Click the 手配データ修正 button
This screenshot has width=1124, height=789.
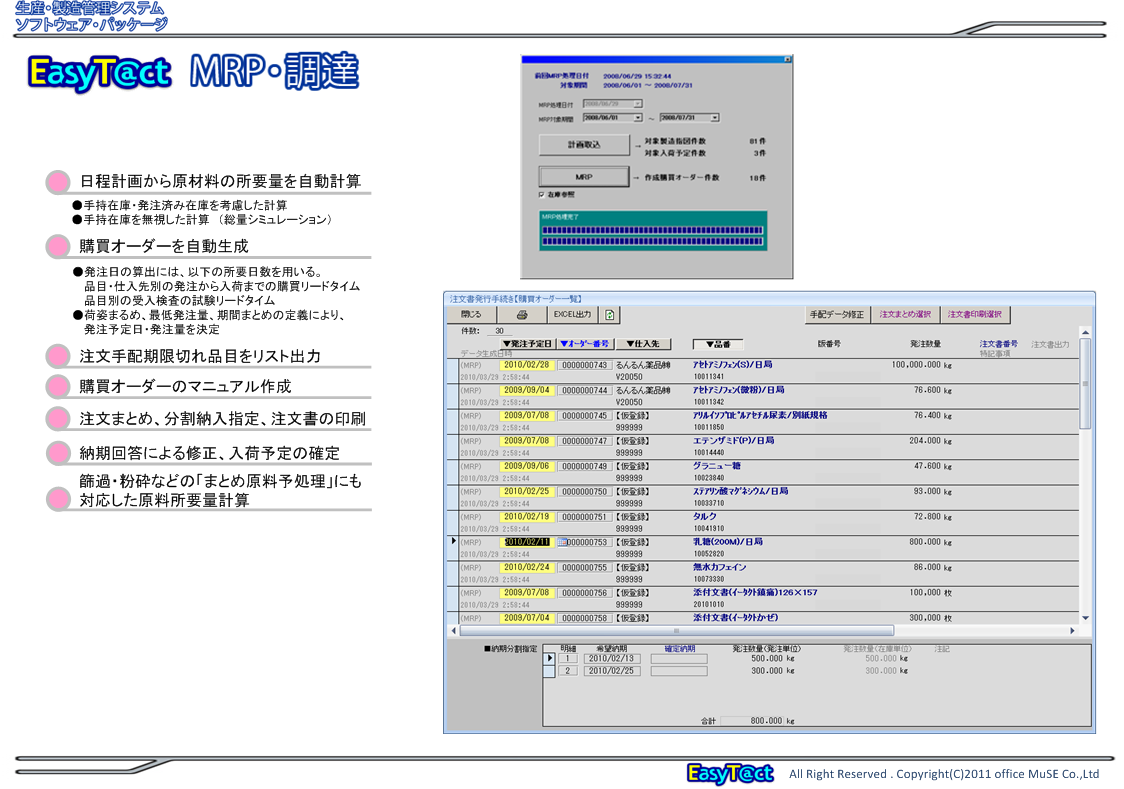(838, 314)
